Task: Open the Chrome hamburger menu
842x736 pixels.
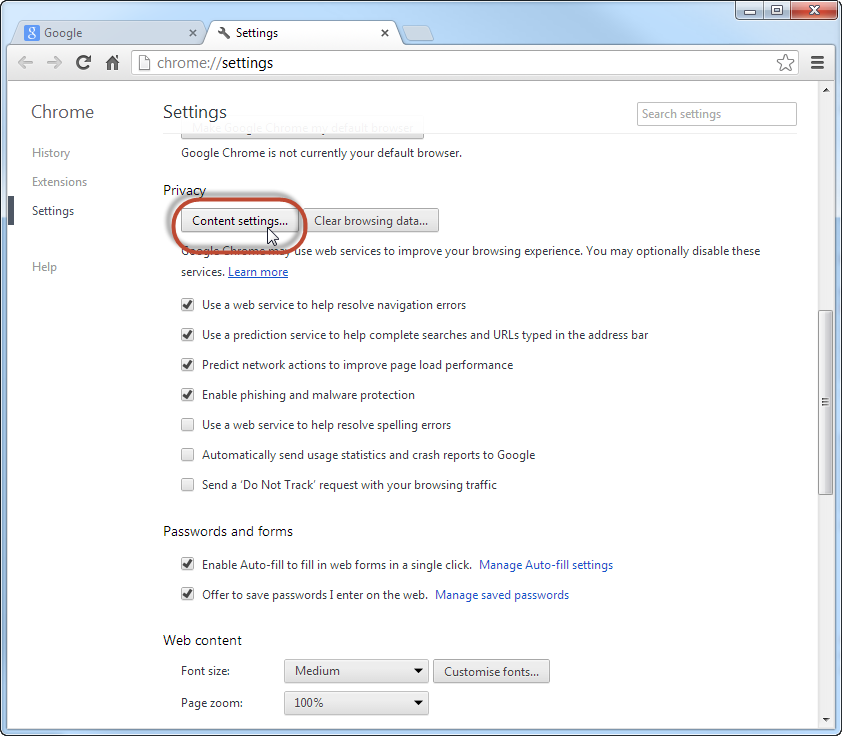Action: coord(817,63)
